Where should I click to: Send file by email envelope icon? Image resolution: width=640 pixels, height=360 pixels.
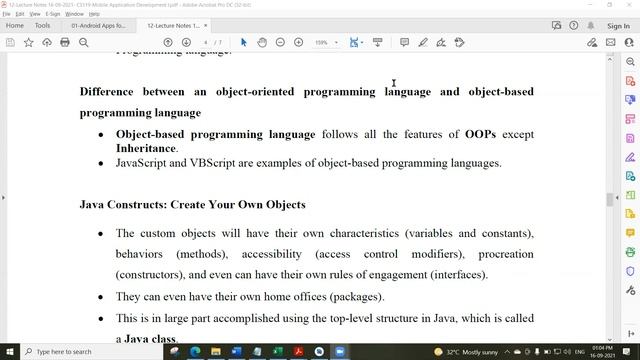click(611, 42)
